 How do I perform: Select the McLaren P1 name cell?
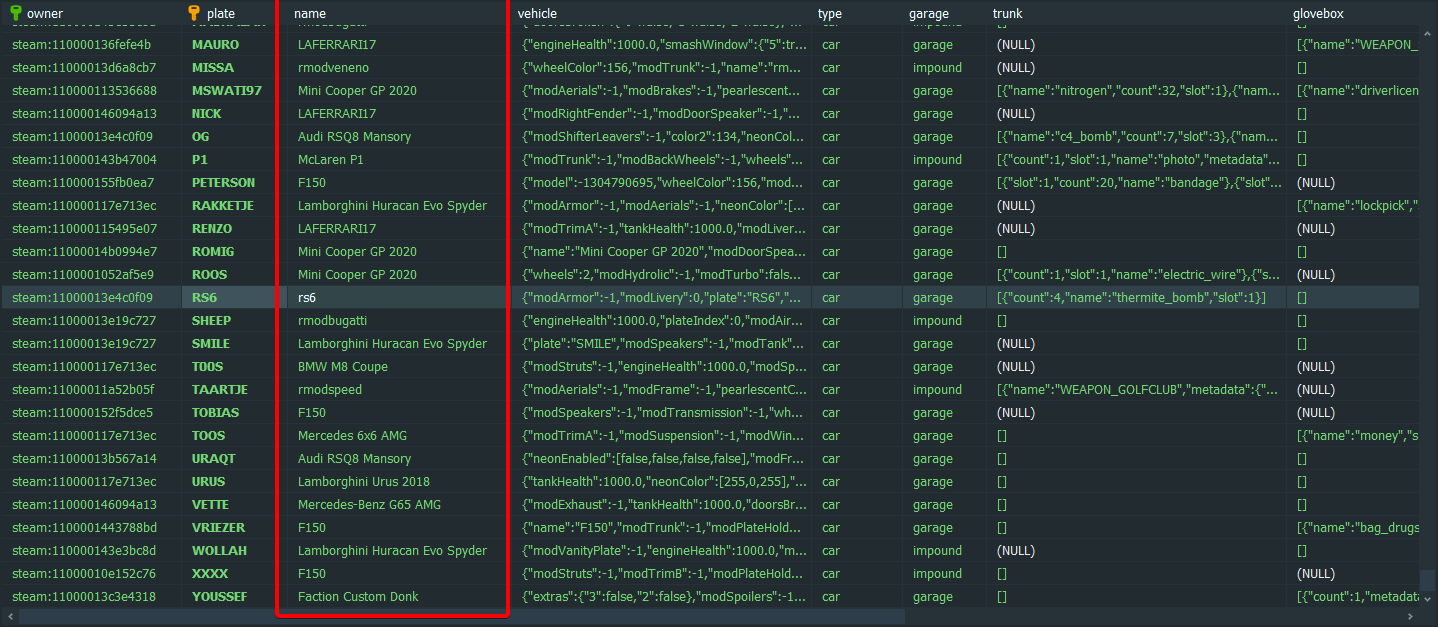(333, 160)
